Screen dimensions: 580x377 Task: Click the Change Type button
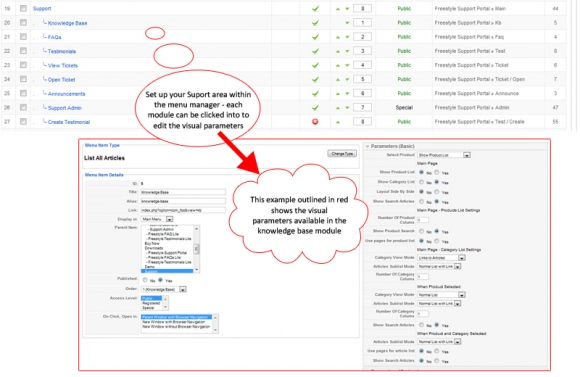click(342, 154)
